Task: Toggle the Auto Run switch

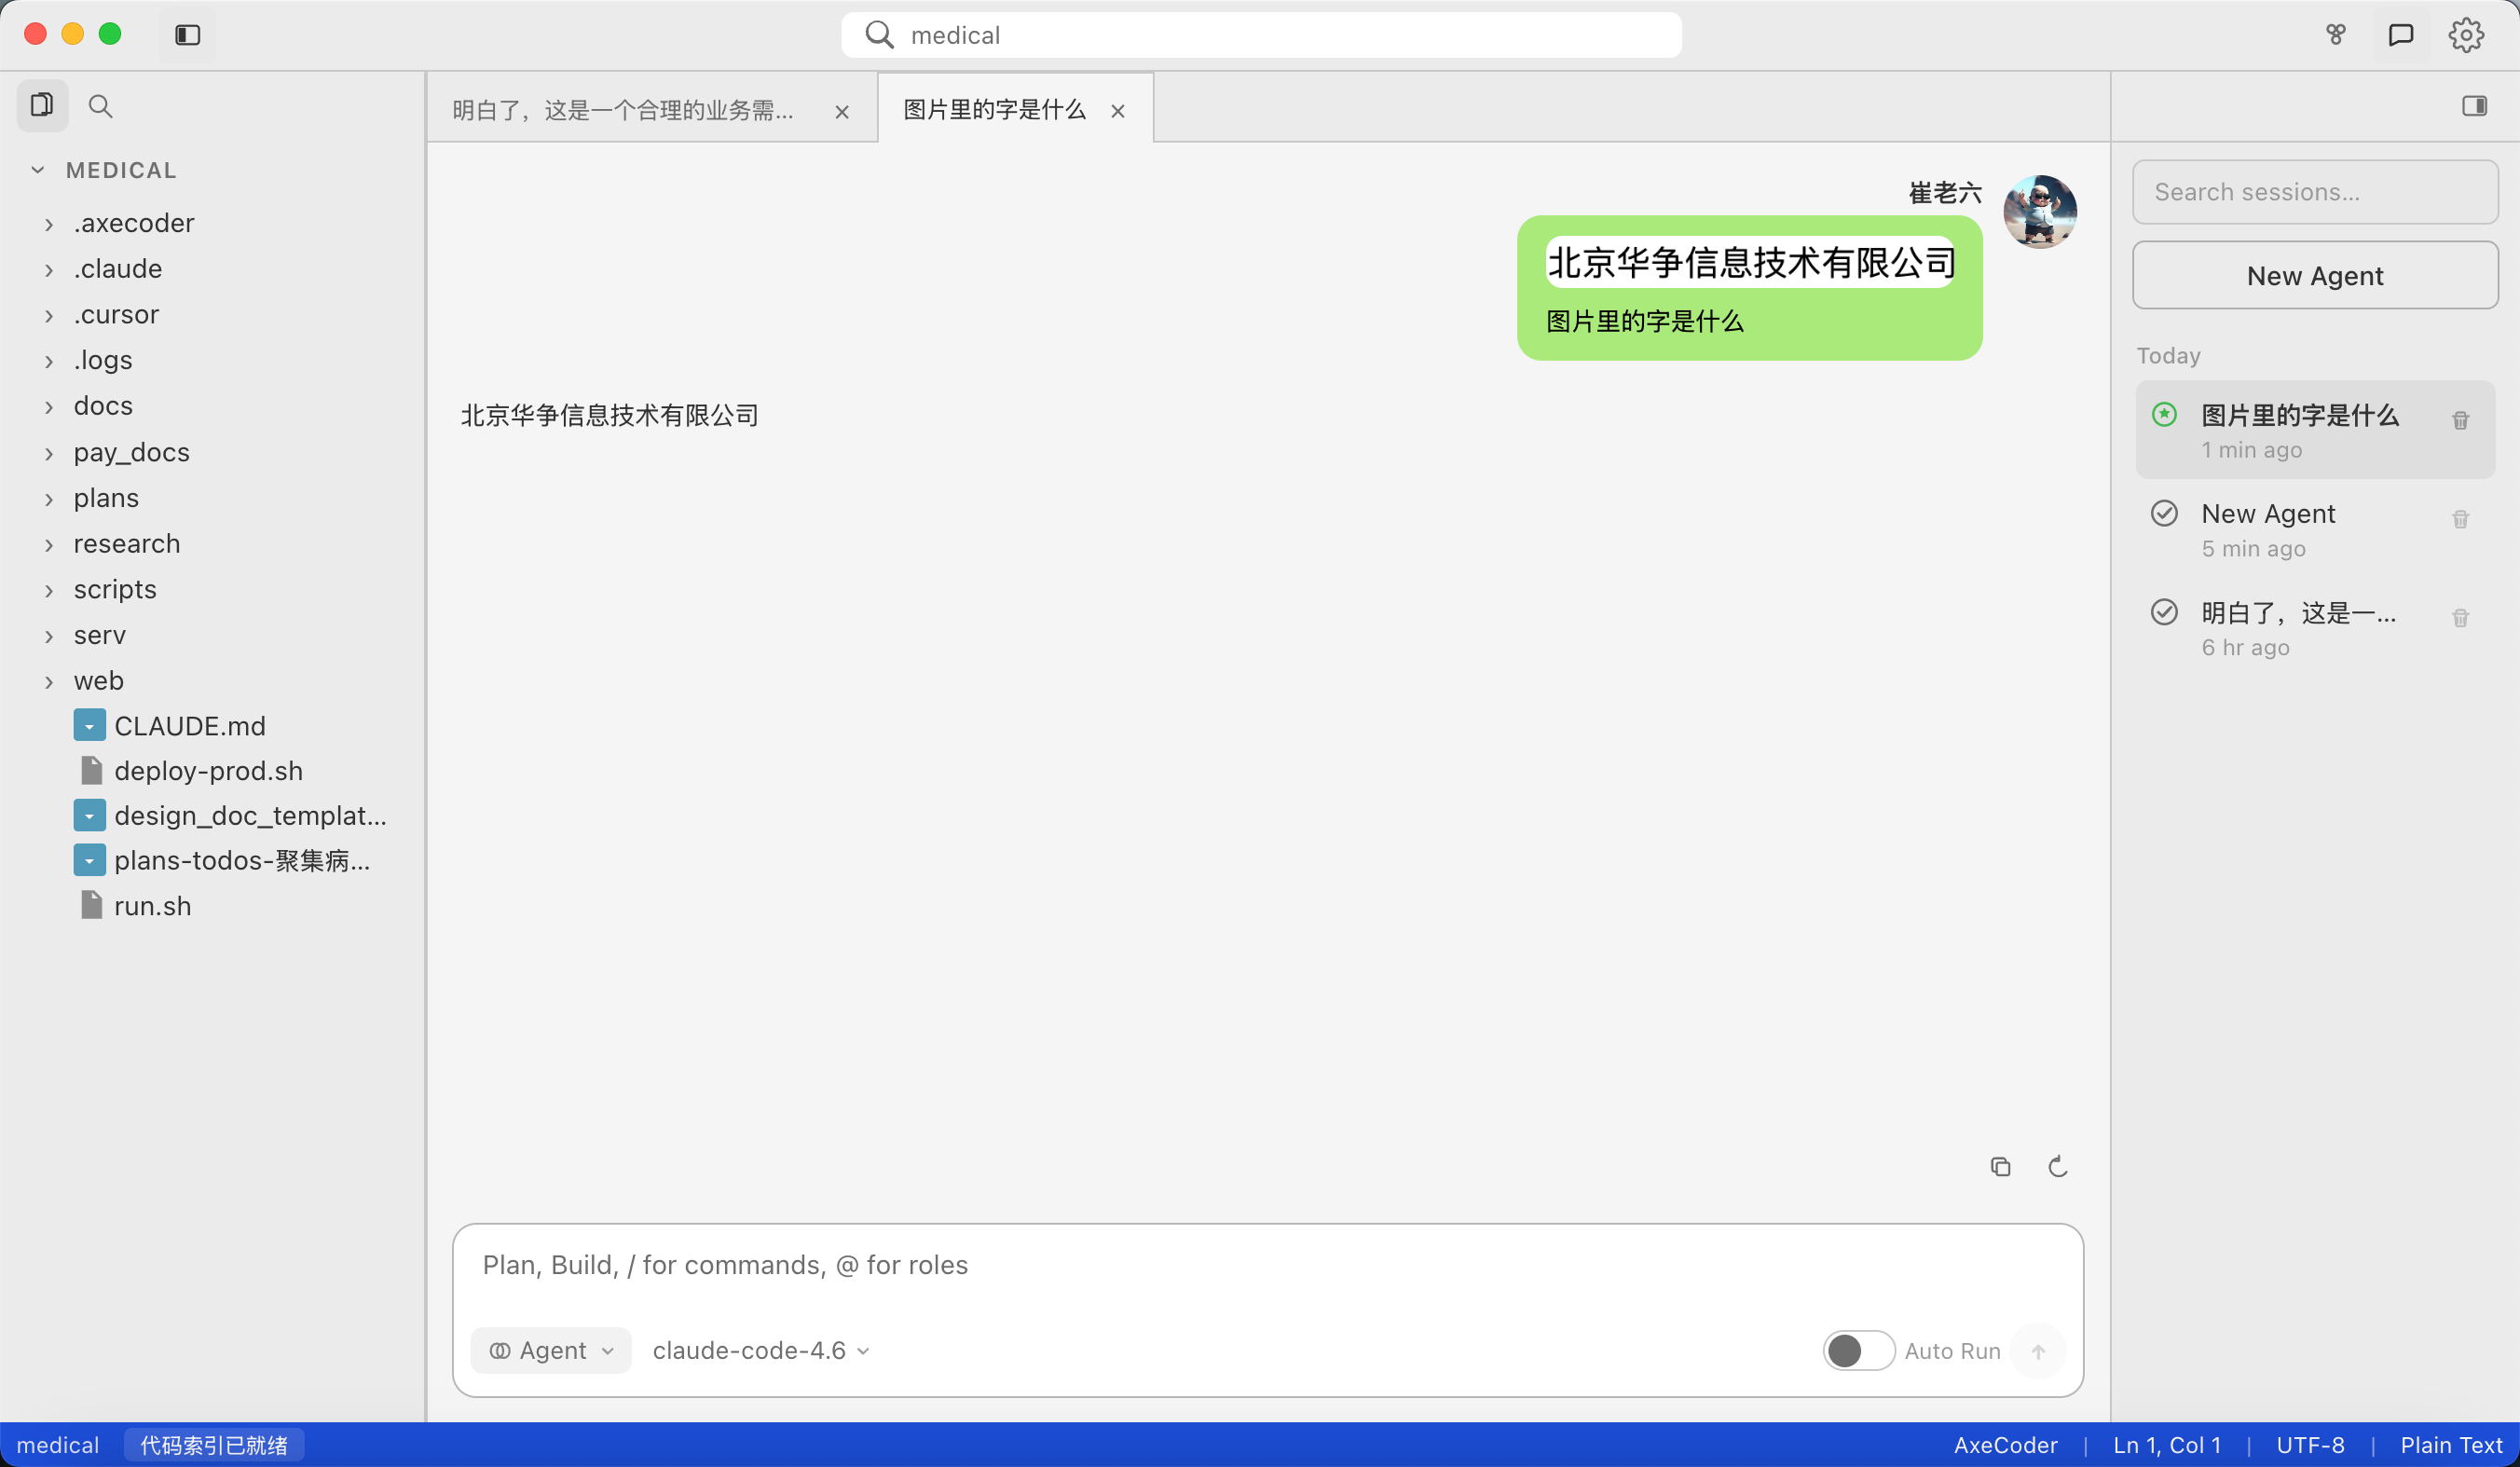Action: click(x=1858, y=1351)
